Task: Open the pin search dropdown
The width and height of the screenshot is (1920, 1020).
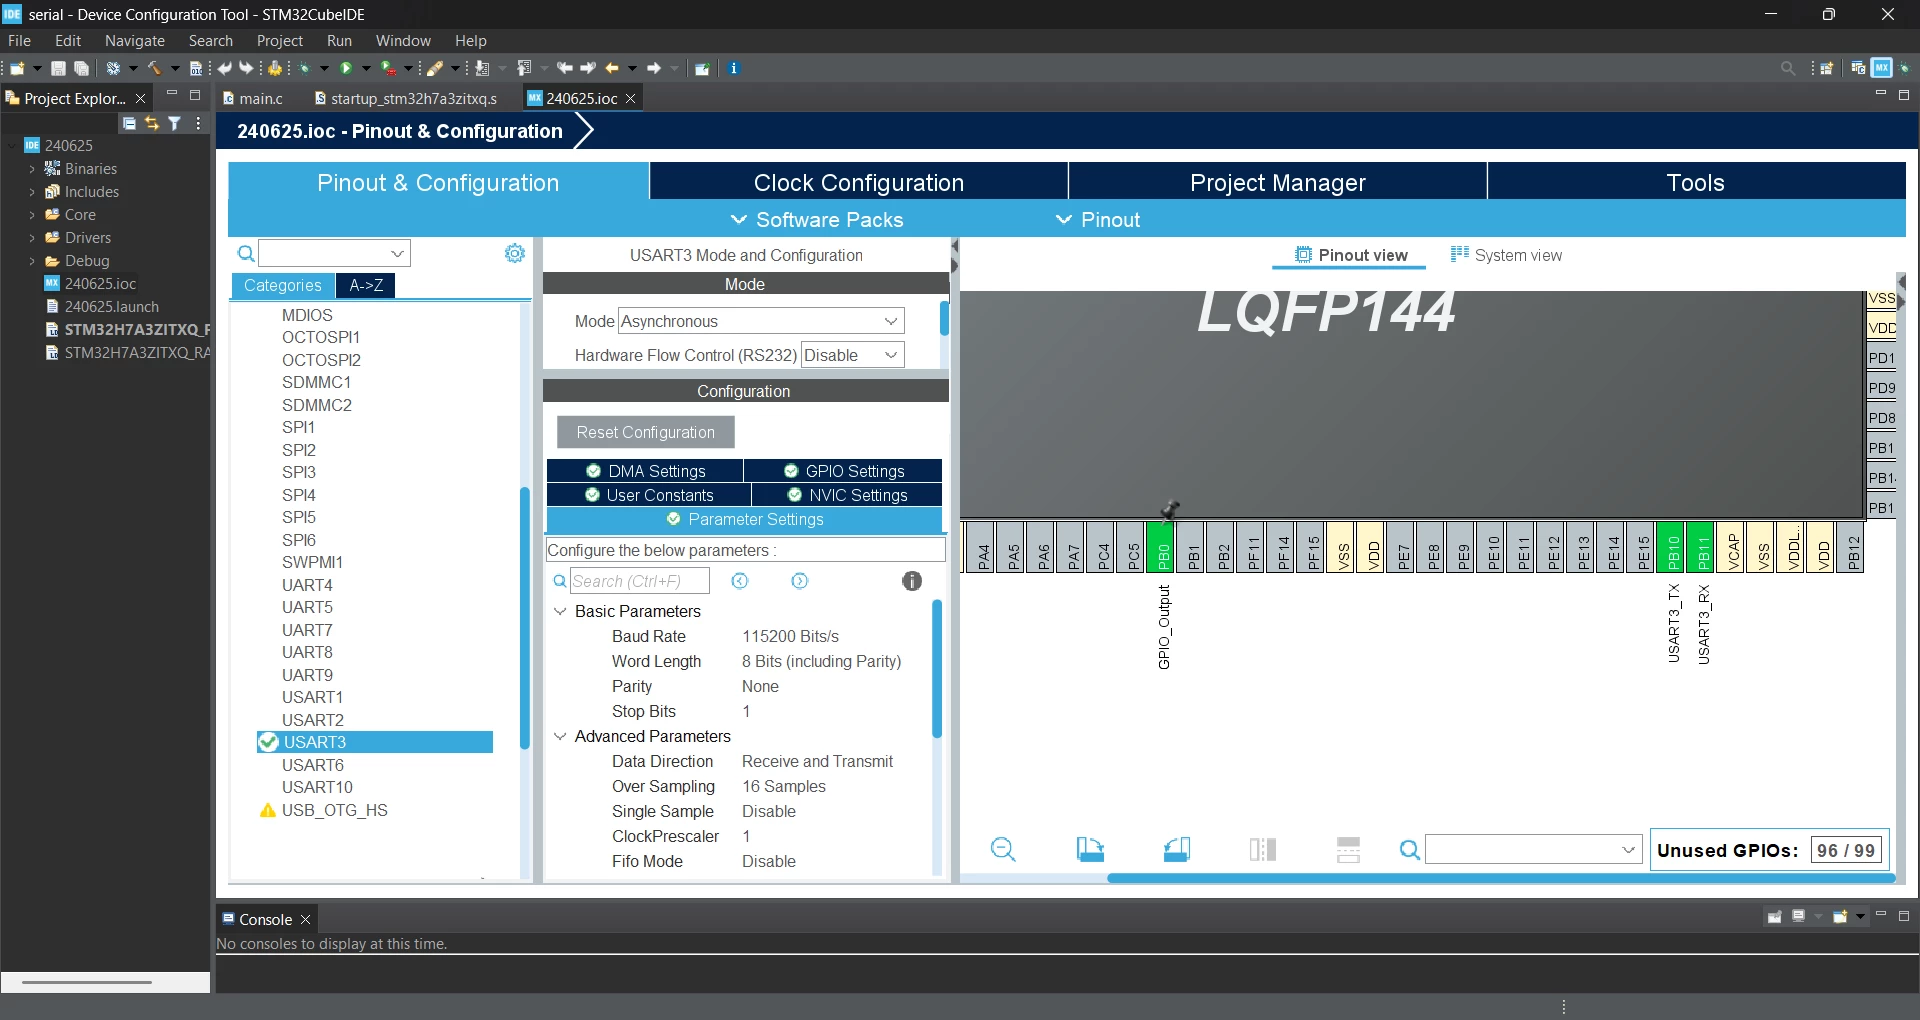Action: [x=1533, y=850]
